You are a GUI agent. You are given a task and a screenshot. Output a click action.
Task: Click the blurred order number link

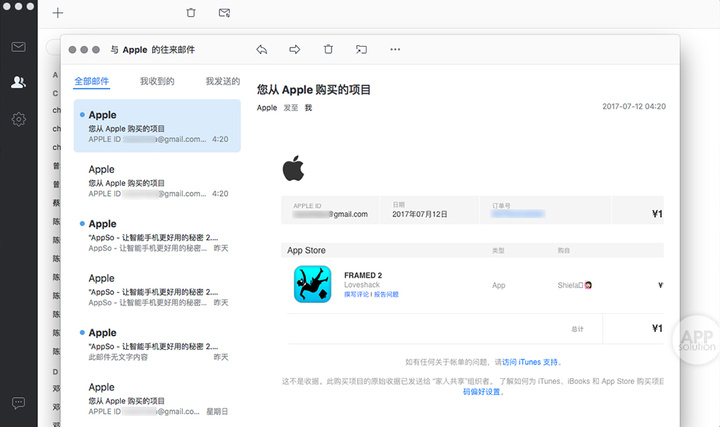[x=518, y=214]
